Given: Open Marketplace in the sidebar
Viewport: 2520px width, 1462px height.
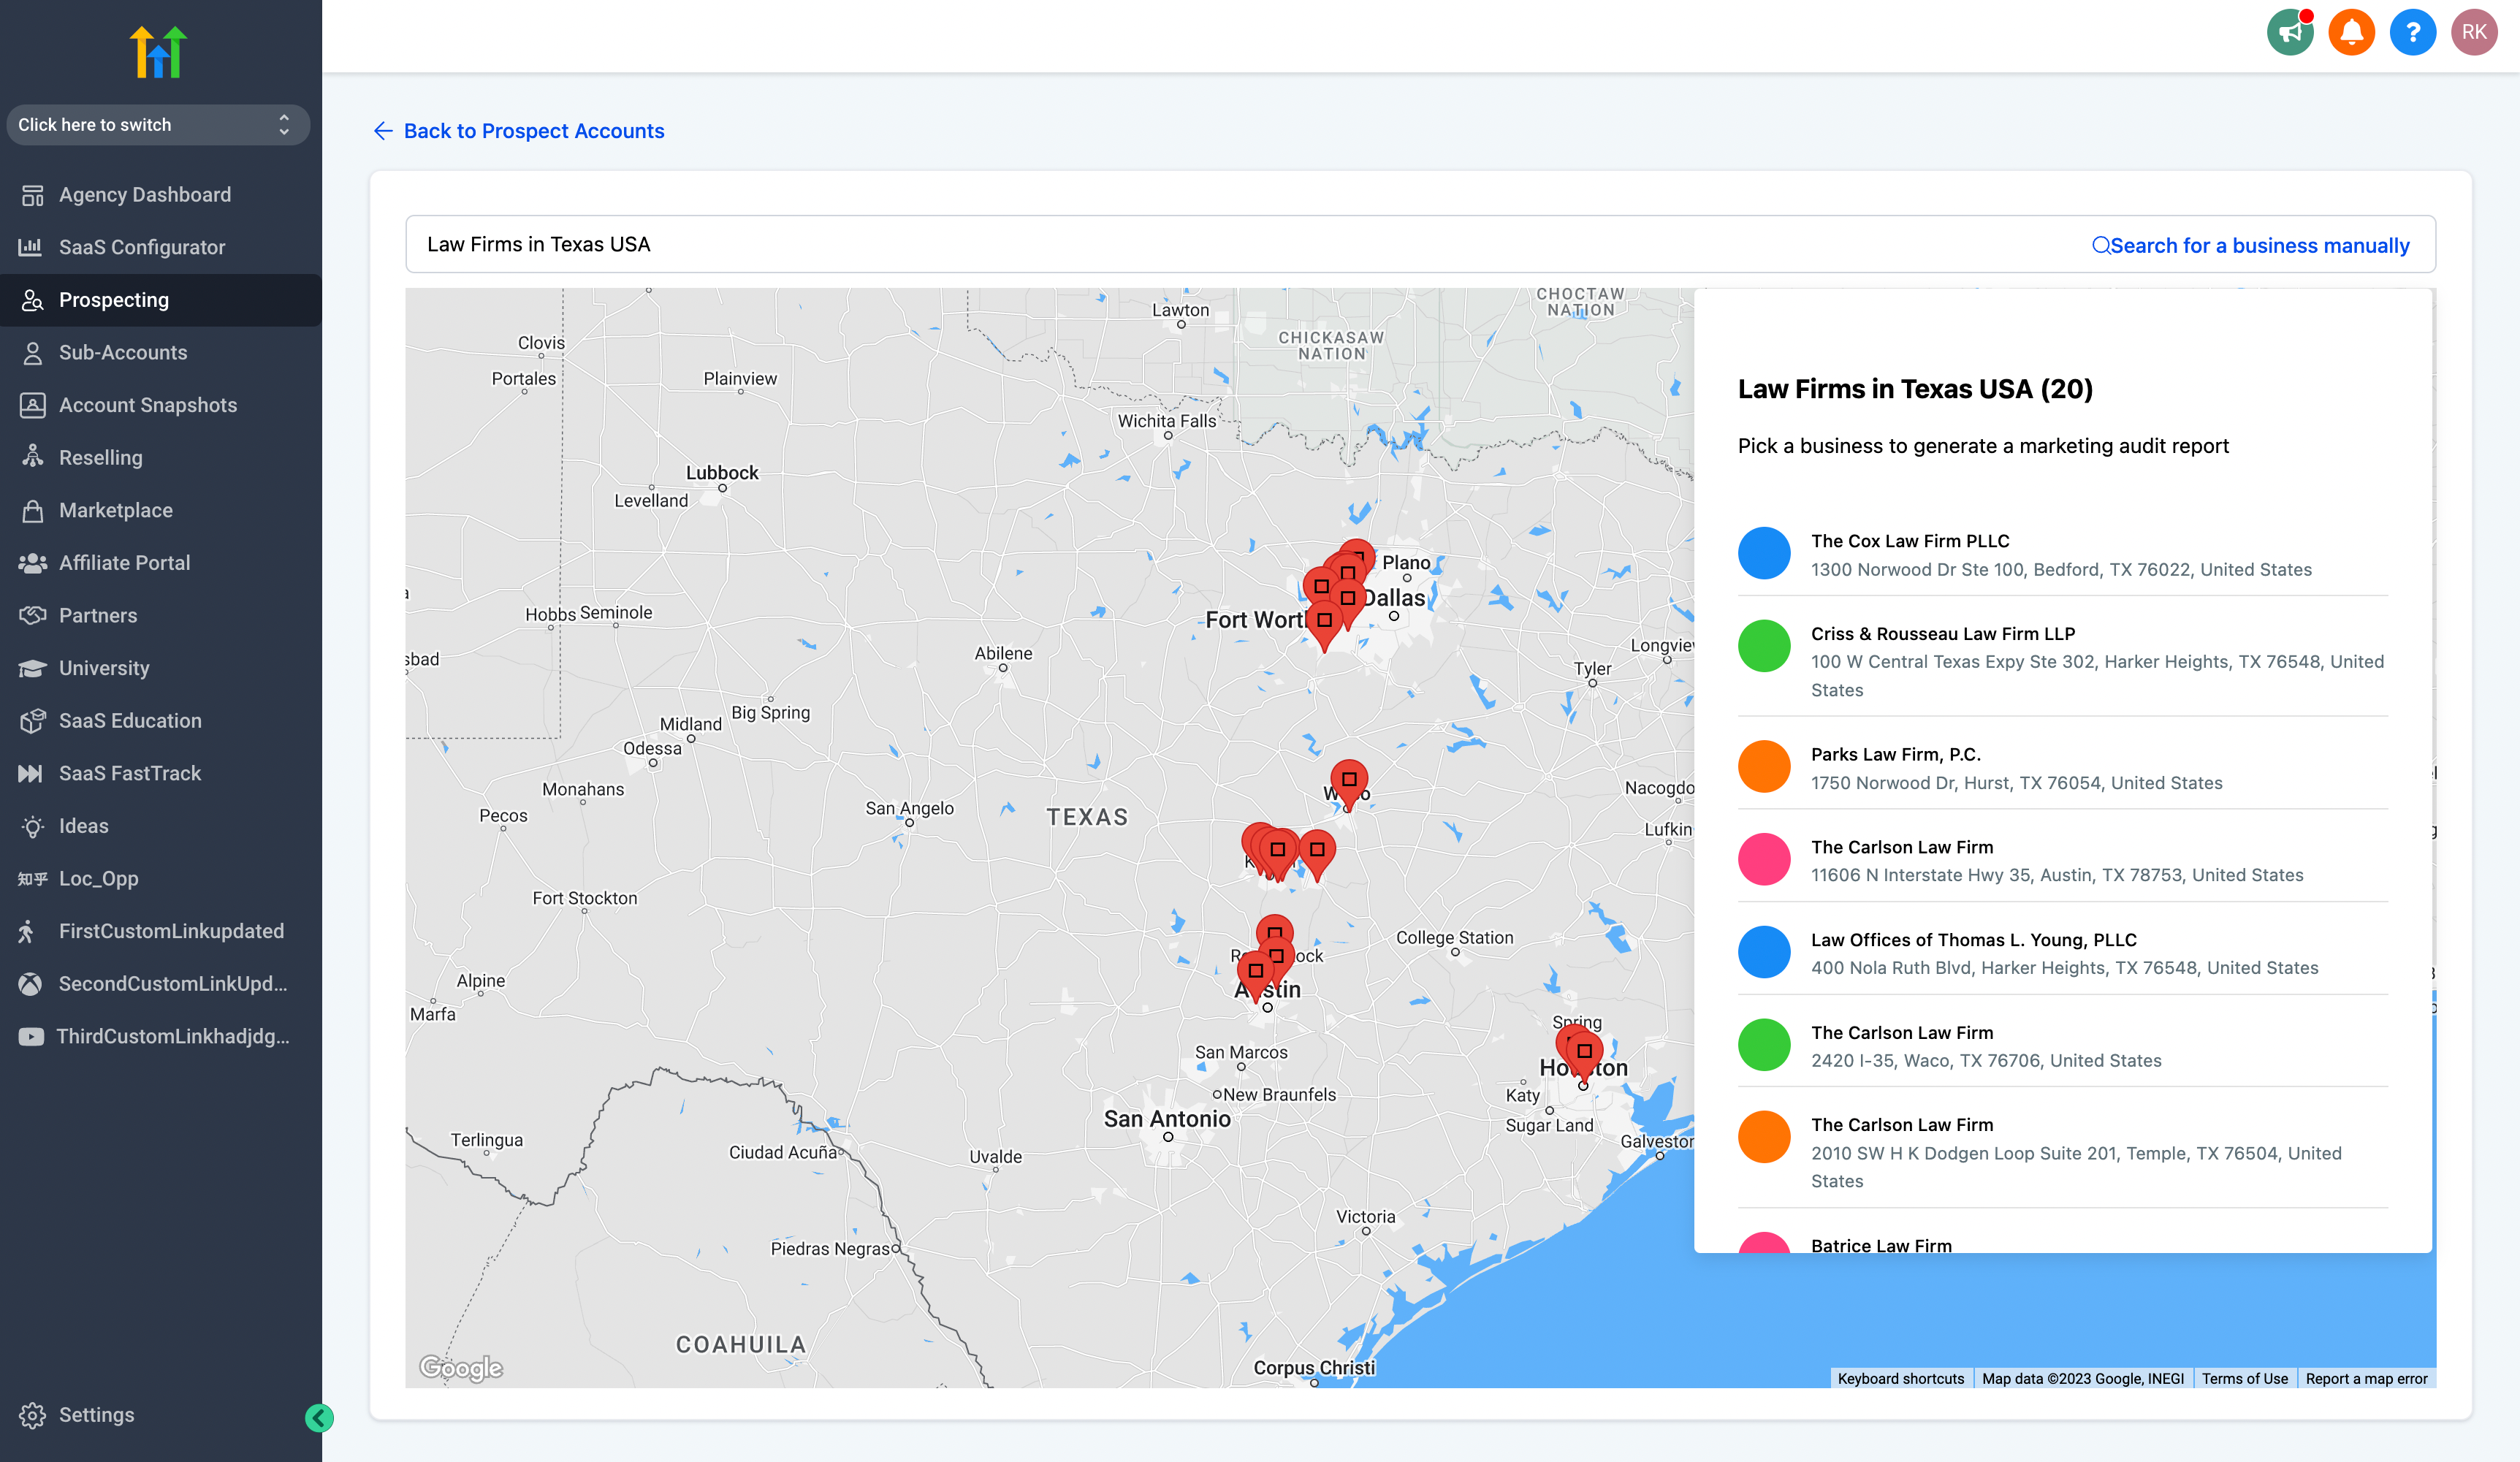Looking at the screenshot, I should point(160,510).
